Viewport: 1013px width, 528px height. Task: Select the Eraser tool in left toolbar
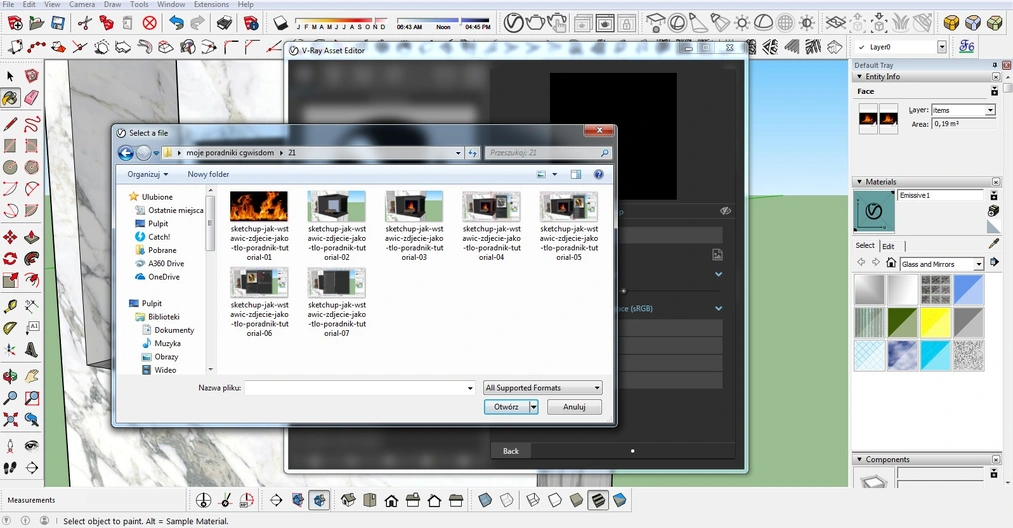31,98
